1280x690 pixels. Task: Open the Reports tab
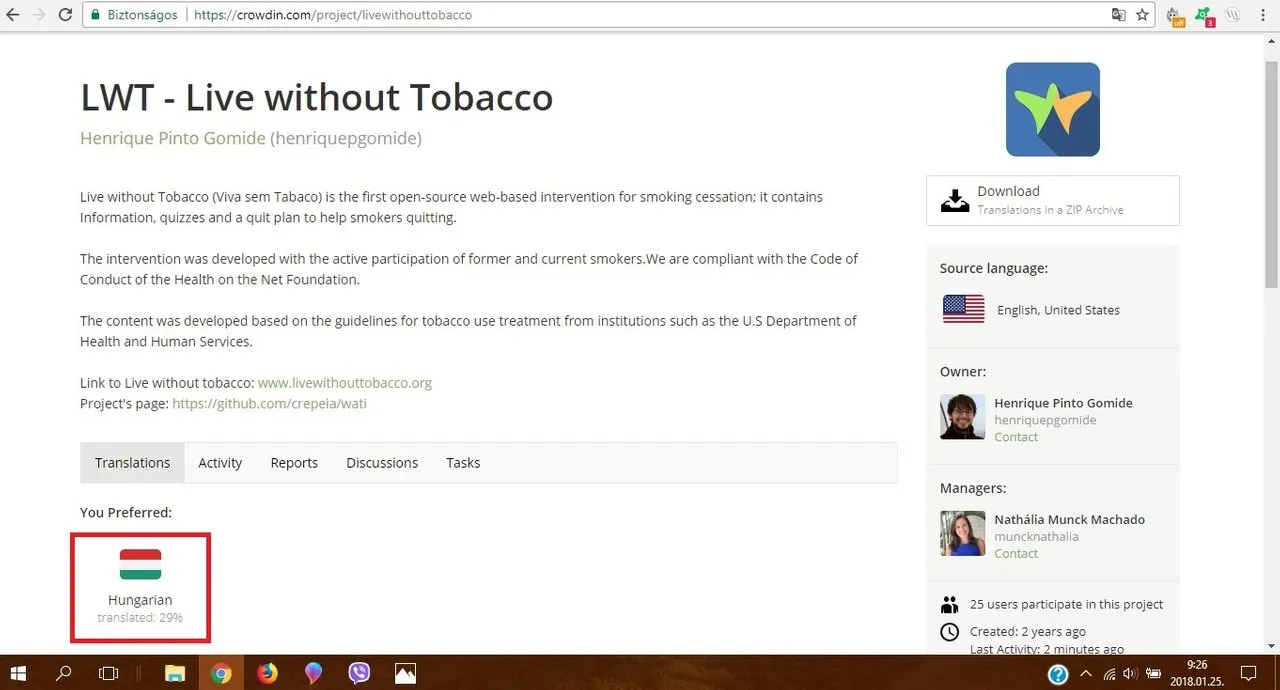tap(294, 463)
